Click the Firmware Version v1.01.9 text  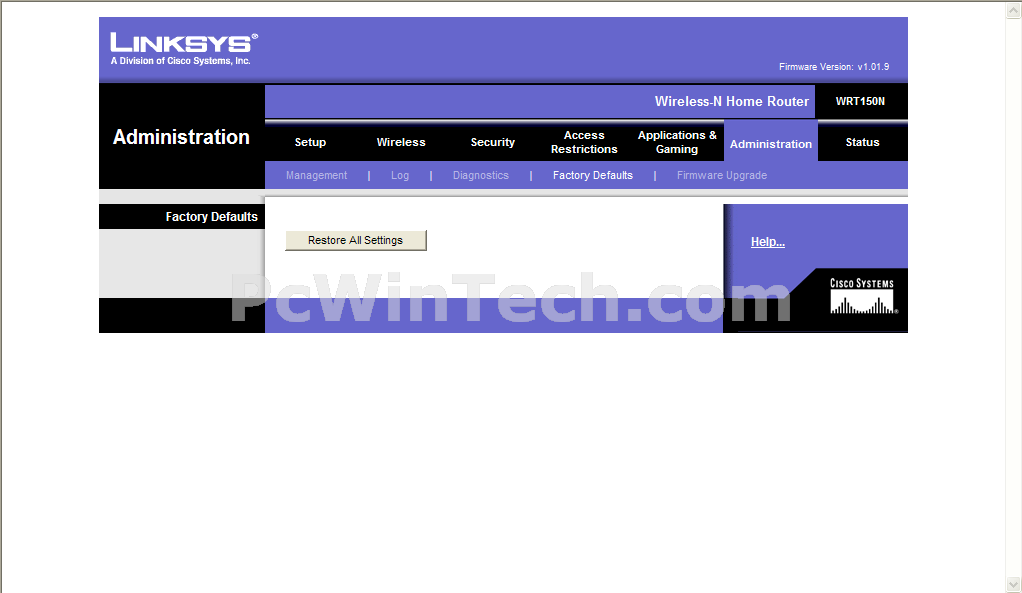(834, 66)
